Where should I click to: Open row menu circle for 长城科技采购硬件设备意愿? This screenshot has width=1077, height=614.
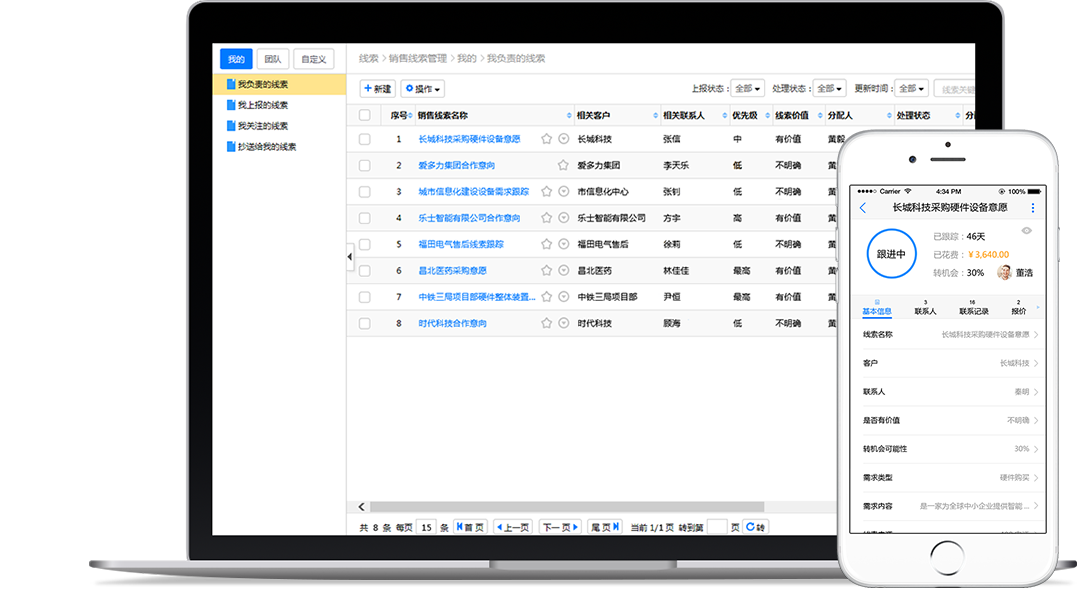click(x=564, y=139)
